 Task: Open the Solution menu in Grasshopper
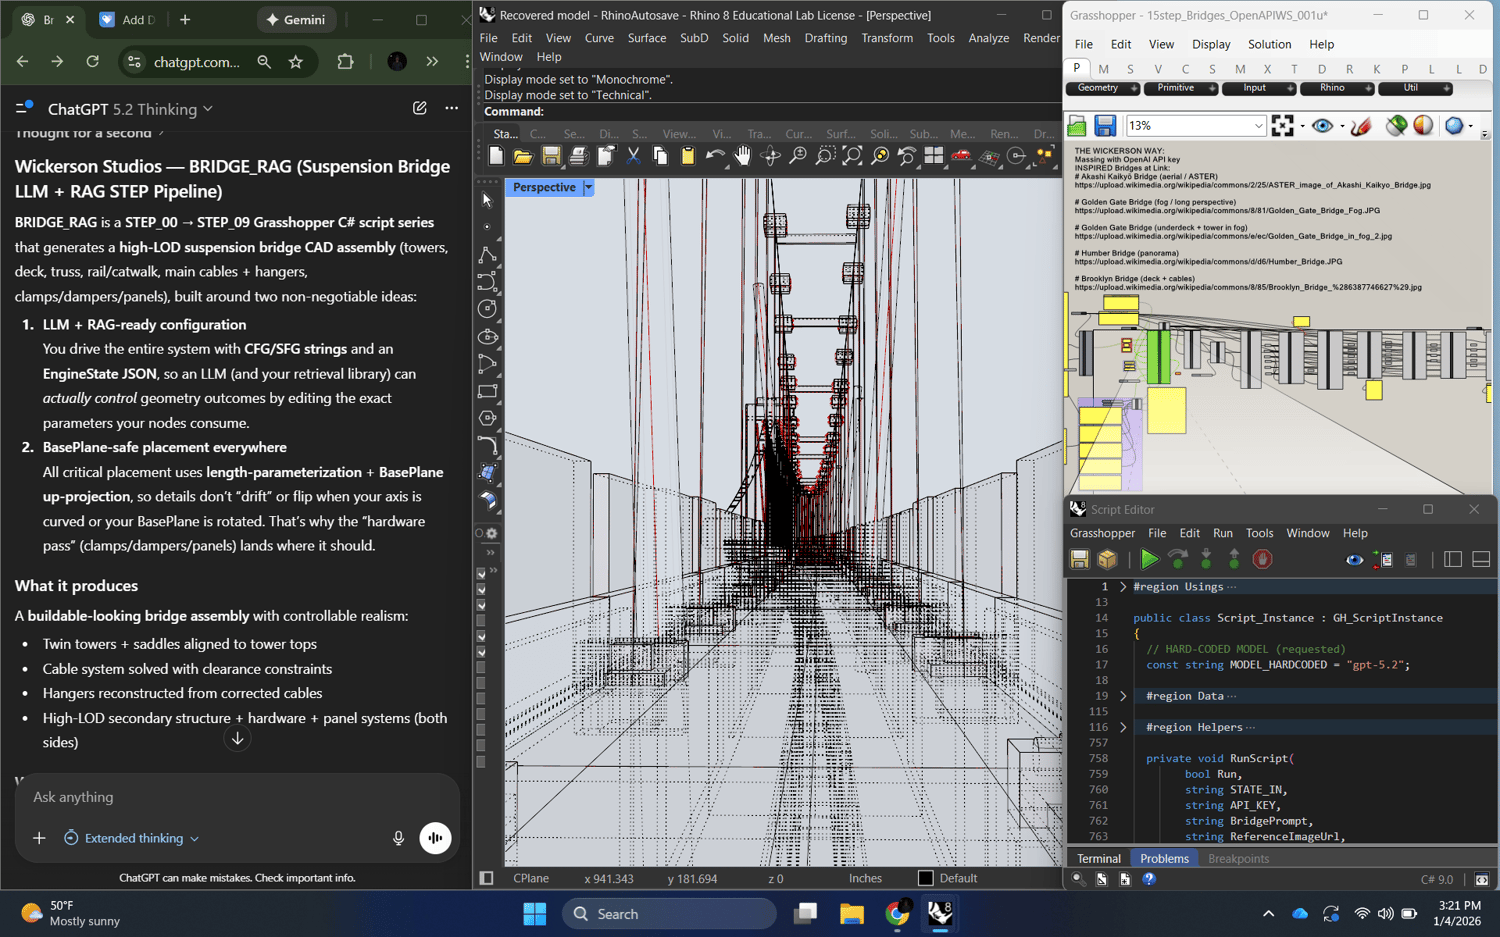tap(1269, 44)
